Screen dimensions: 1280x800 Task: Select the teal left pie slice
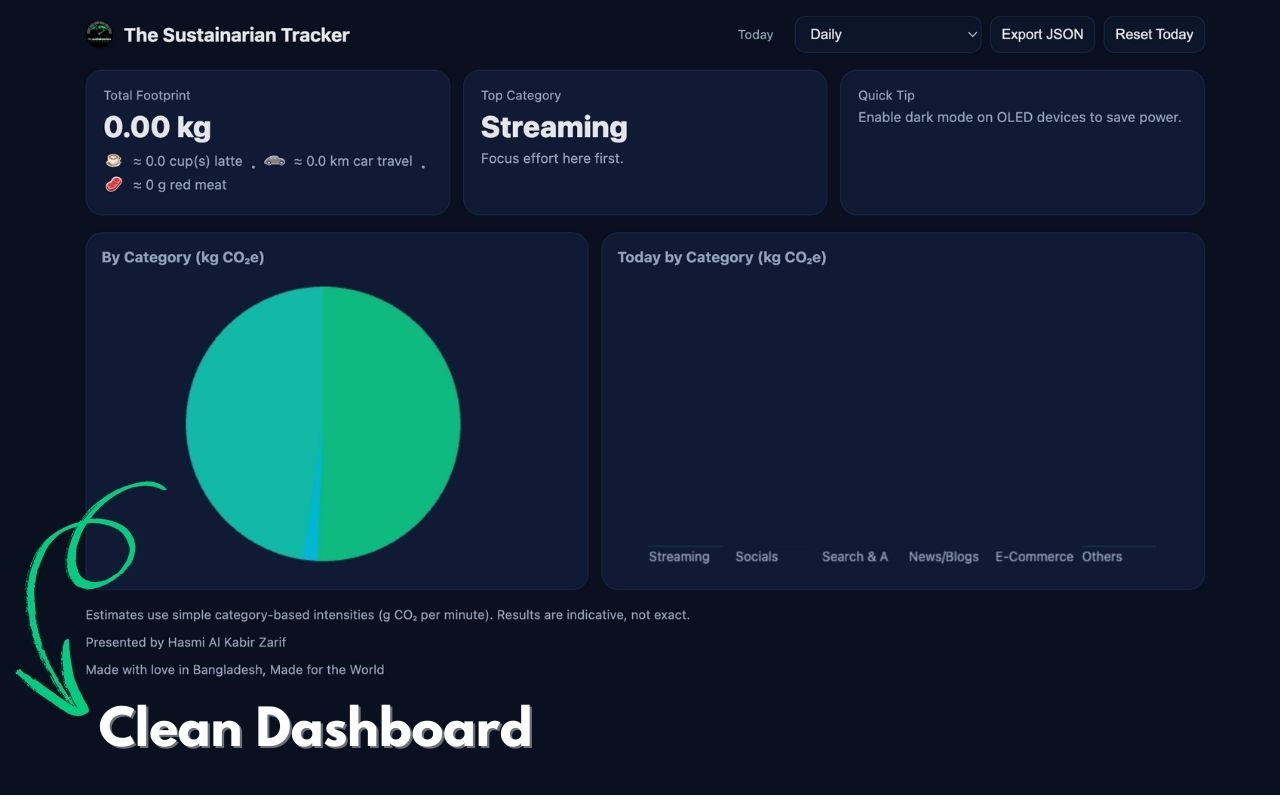click(250, 420)
